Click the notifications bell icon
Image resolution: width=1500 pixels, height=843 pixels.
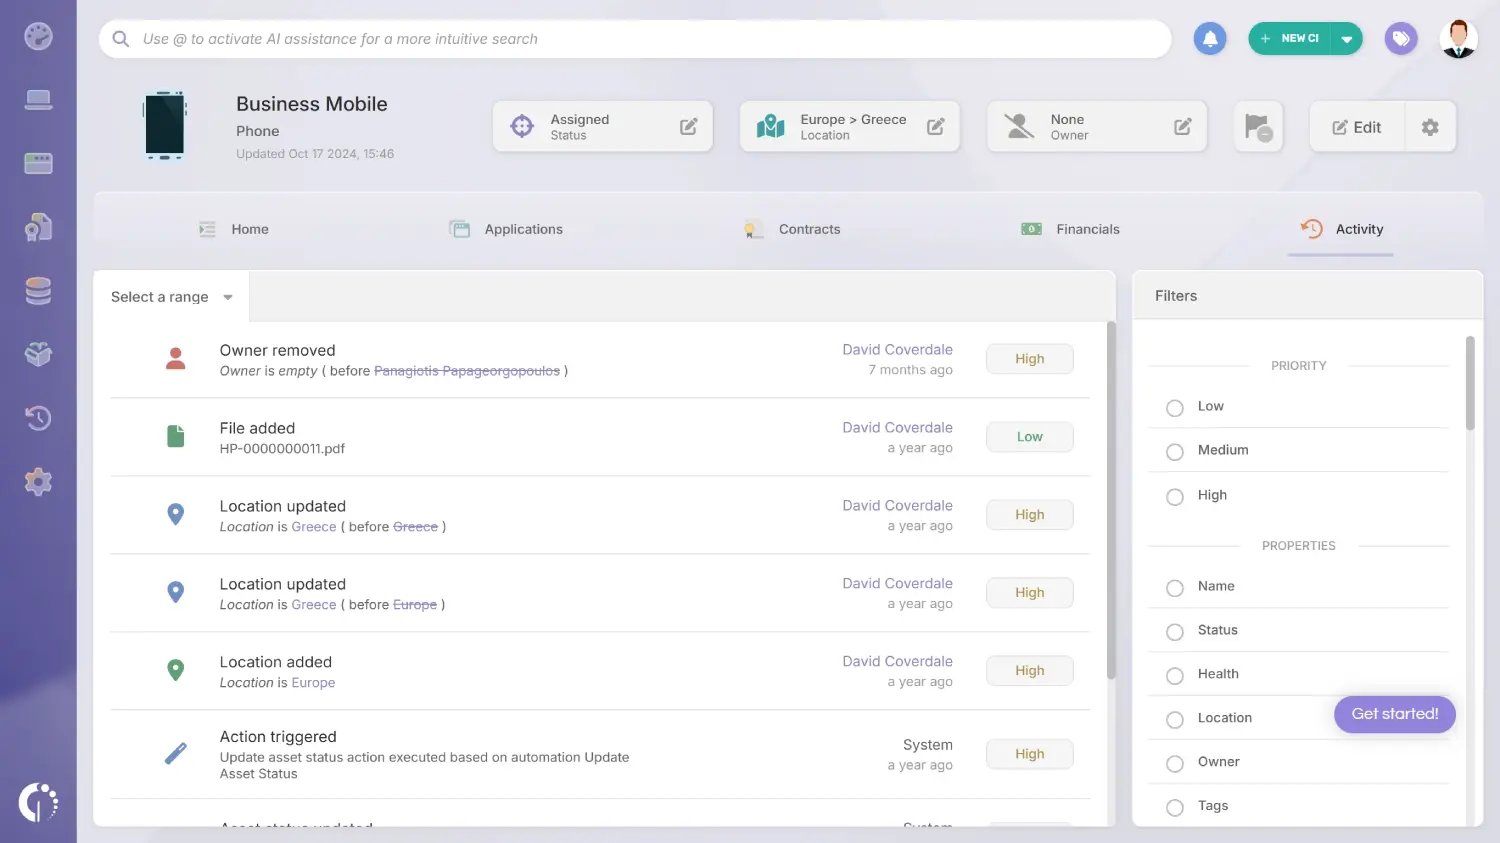(1210, 39)
